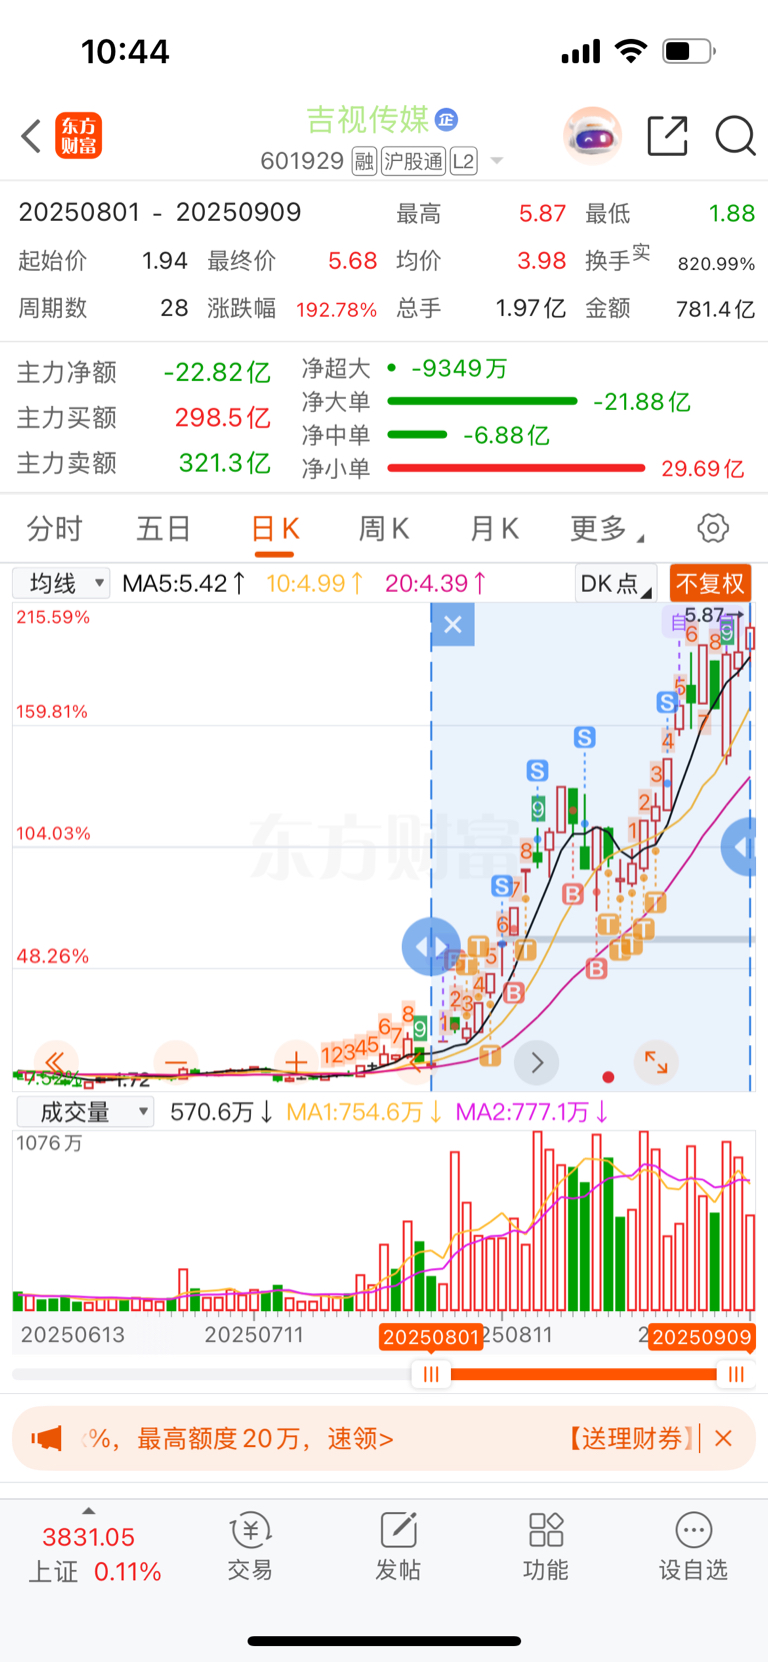Tap left range slider handle

(431, 1374)
